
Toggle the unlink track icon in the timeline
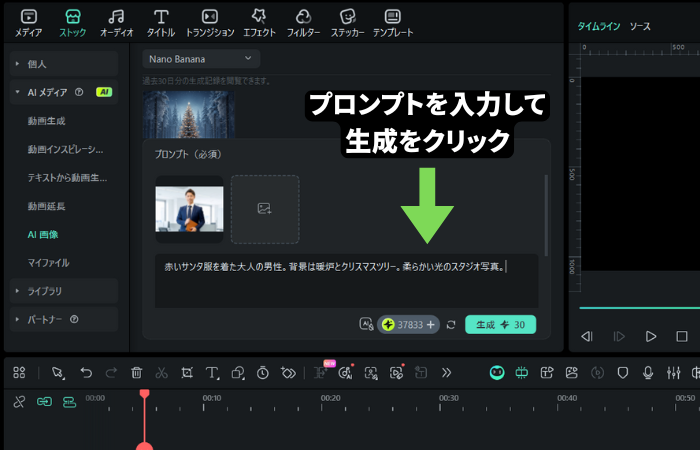pos(19,402)
